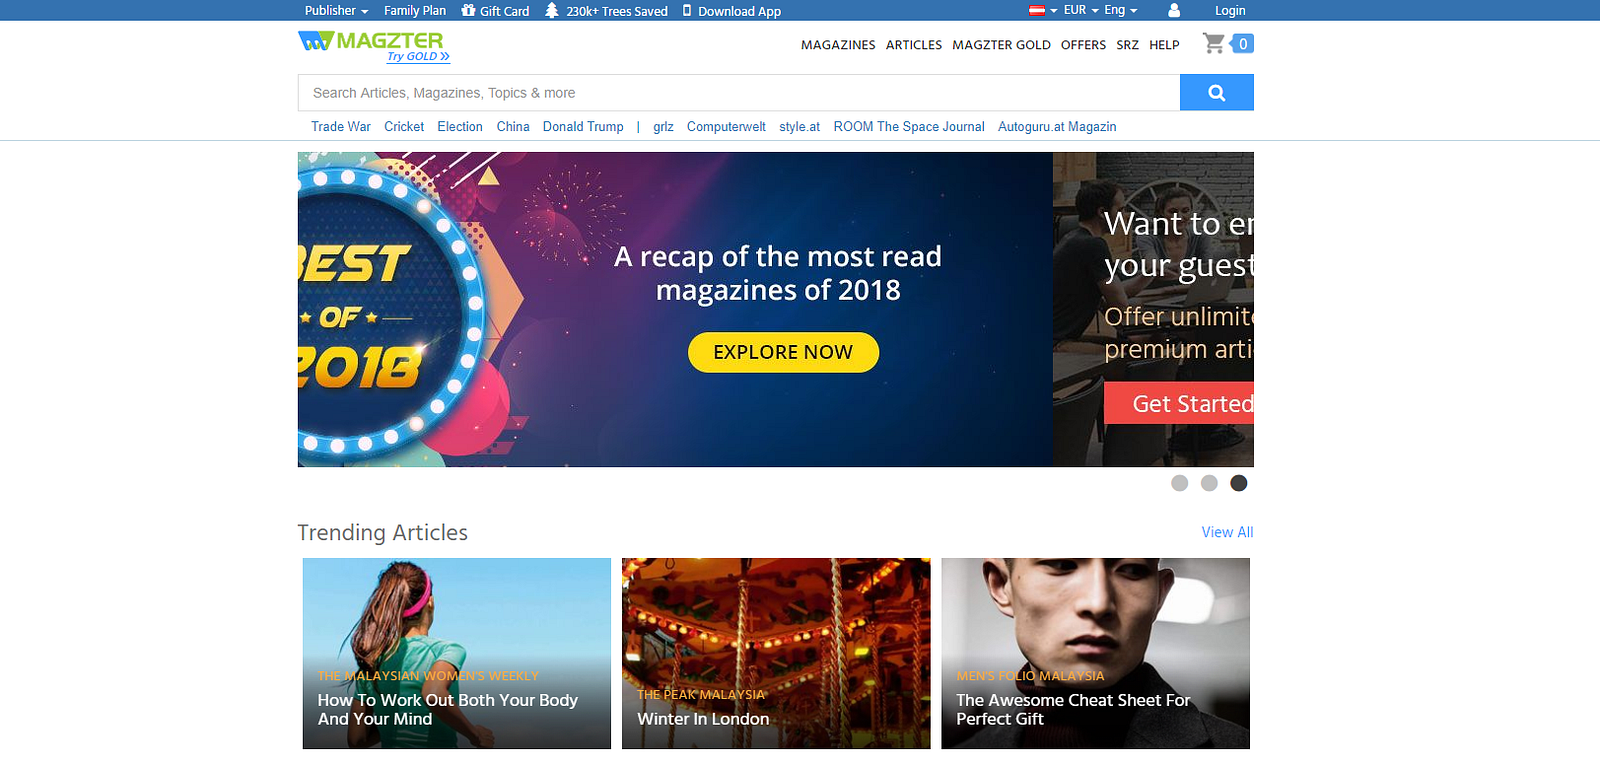Select the SRZ menu item
1600x767 pixels.
[x=1127, y=45]
